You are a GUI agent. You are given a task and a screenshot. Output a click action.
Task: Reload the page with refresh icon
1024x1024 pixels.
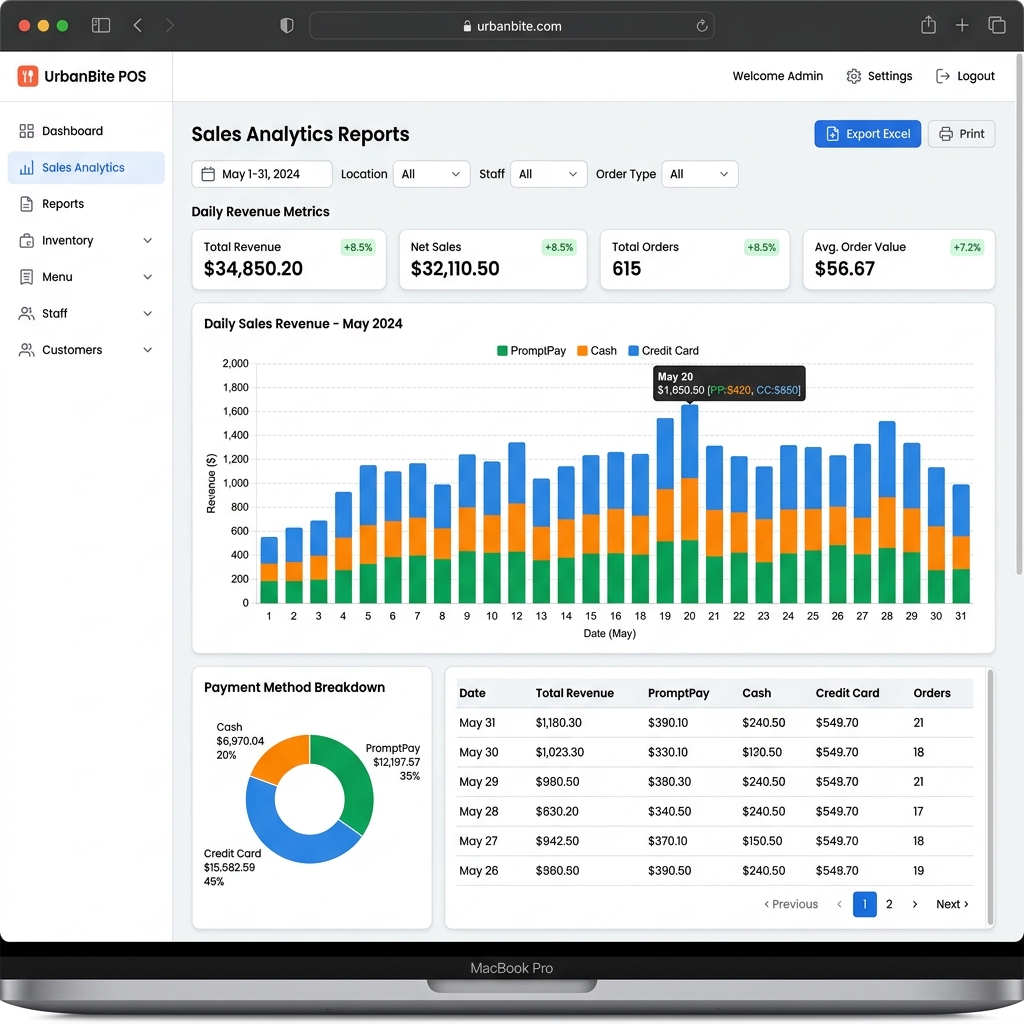(x=702, y=26)
